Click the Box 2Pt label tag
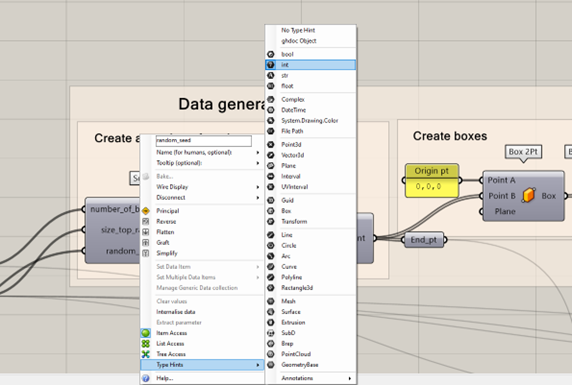 coord(523,151)
